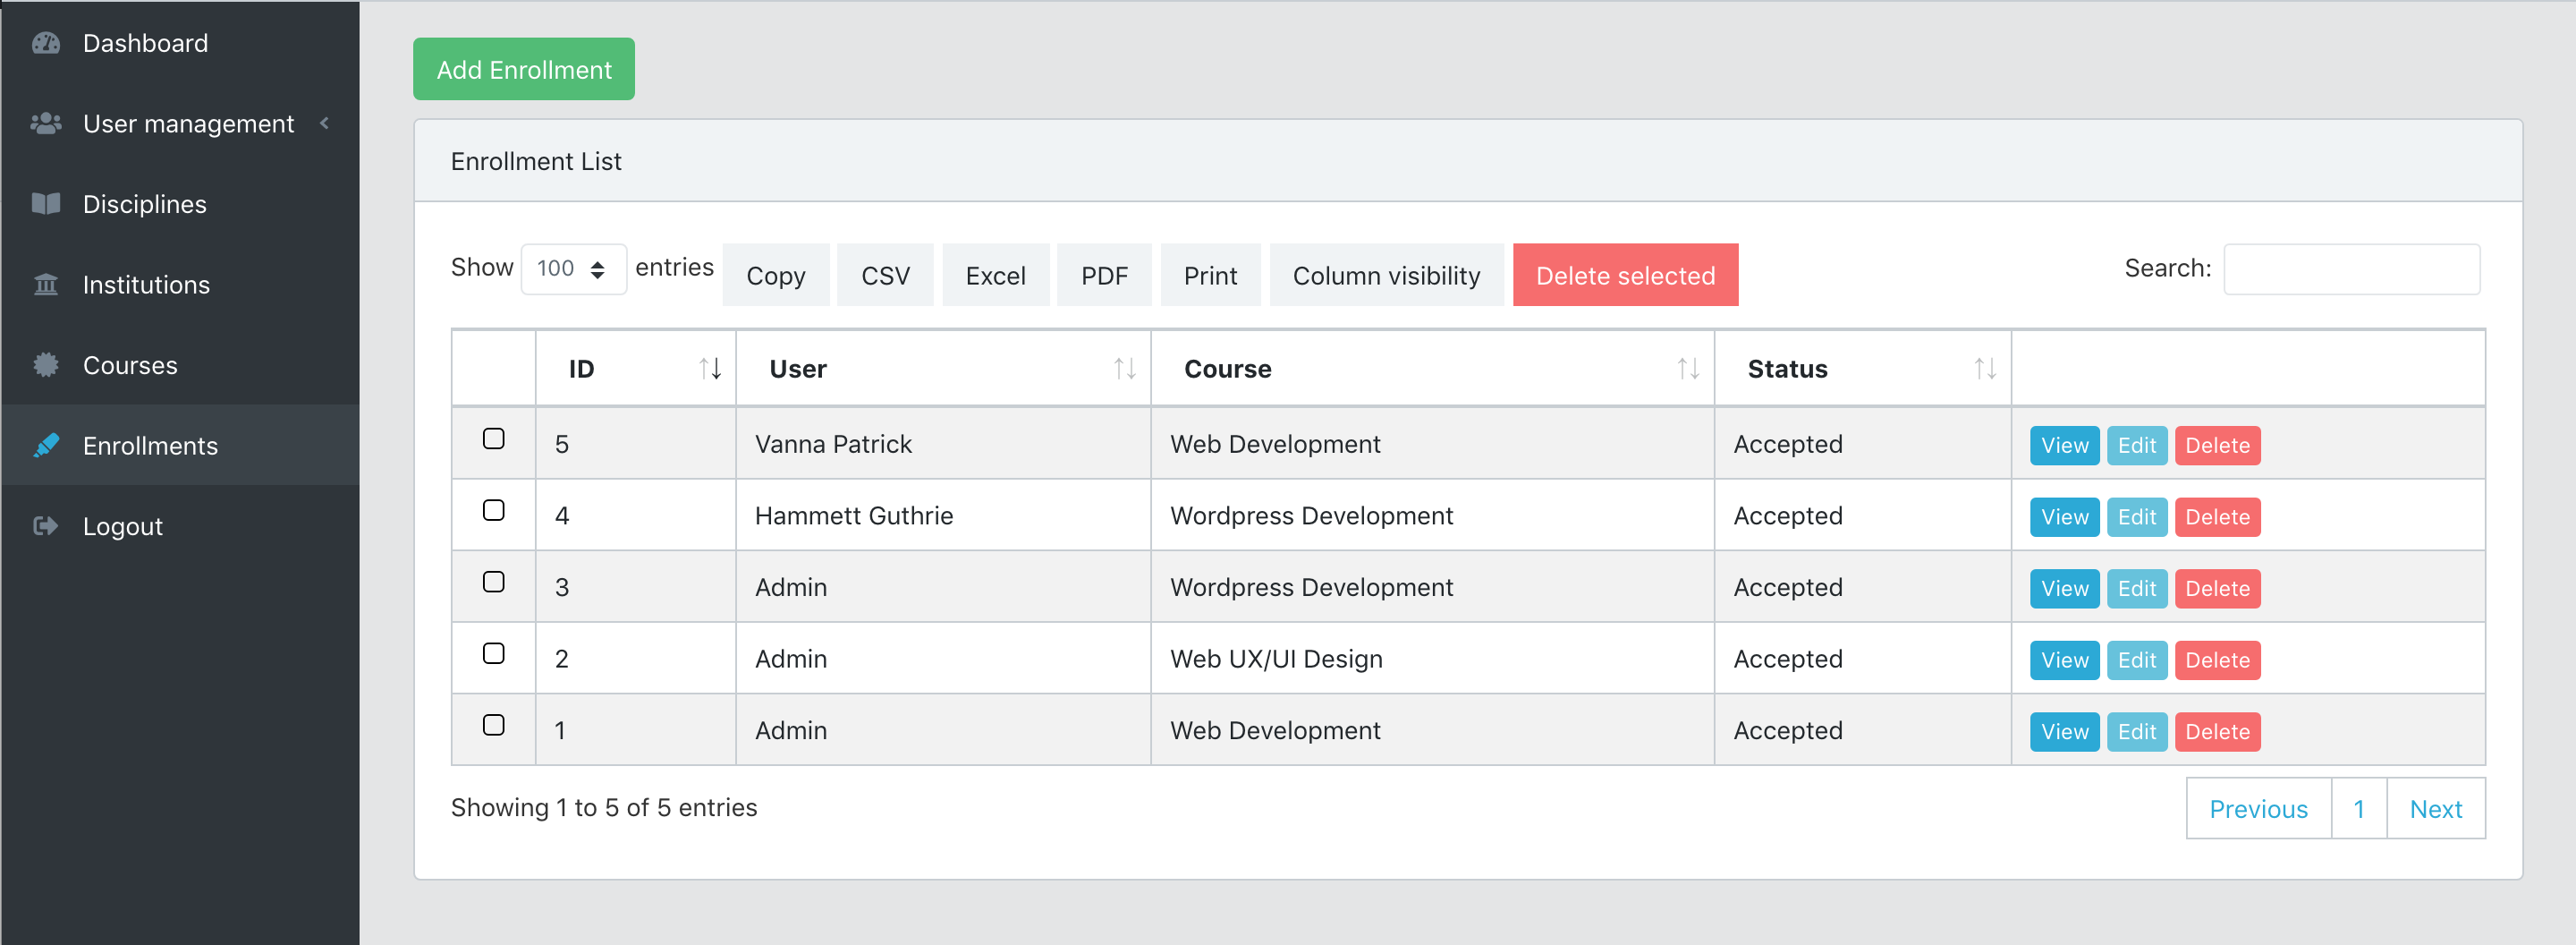The image size is (2576, 945).
Task: Open the Dashboard via its speedometer icon
Action: pos(46,42)
